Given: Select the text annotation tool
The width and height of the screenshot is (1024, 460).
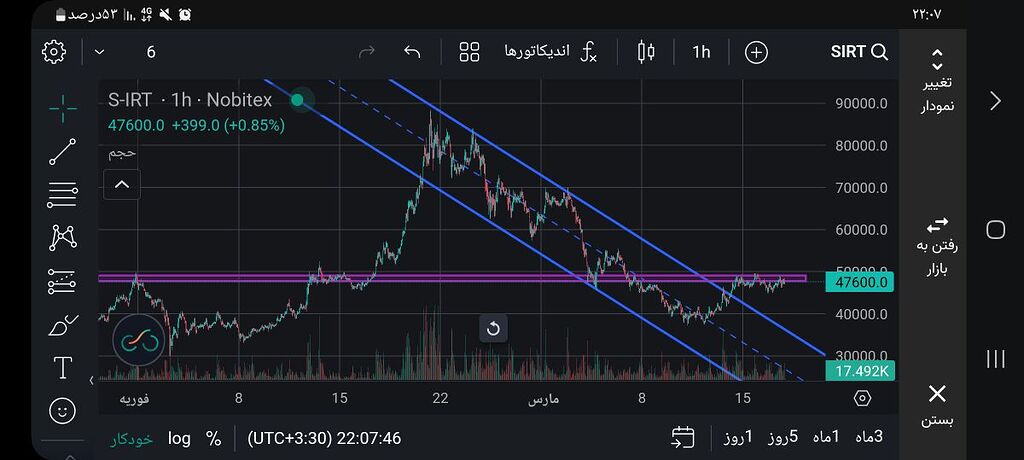Looking at the screenshot, I should coord(63,368).
